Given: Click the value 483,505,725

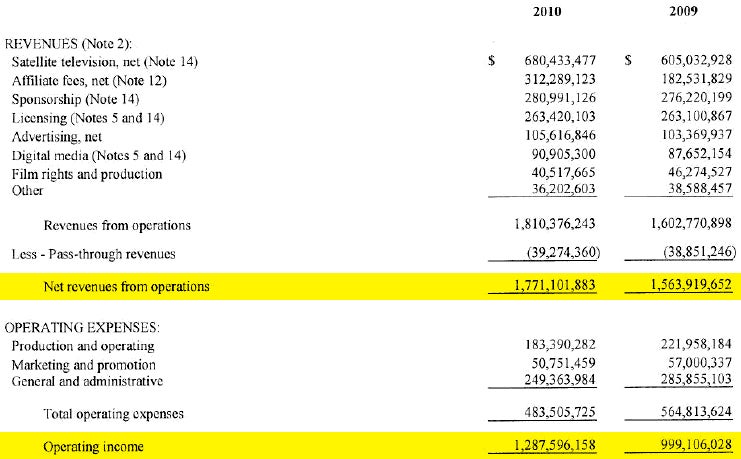Looking at the screenshot, I should tap(560, 413).
